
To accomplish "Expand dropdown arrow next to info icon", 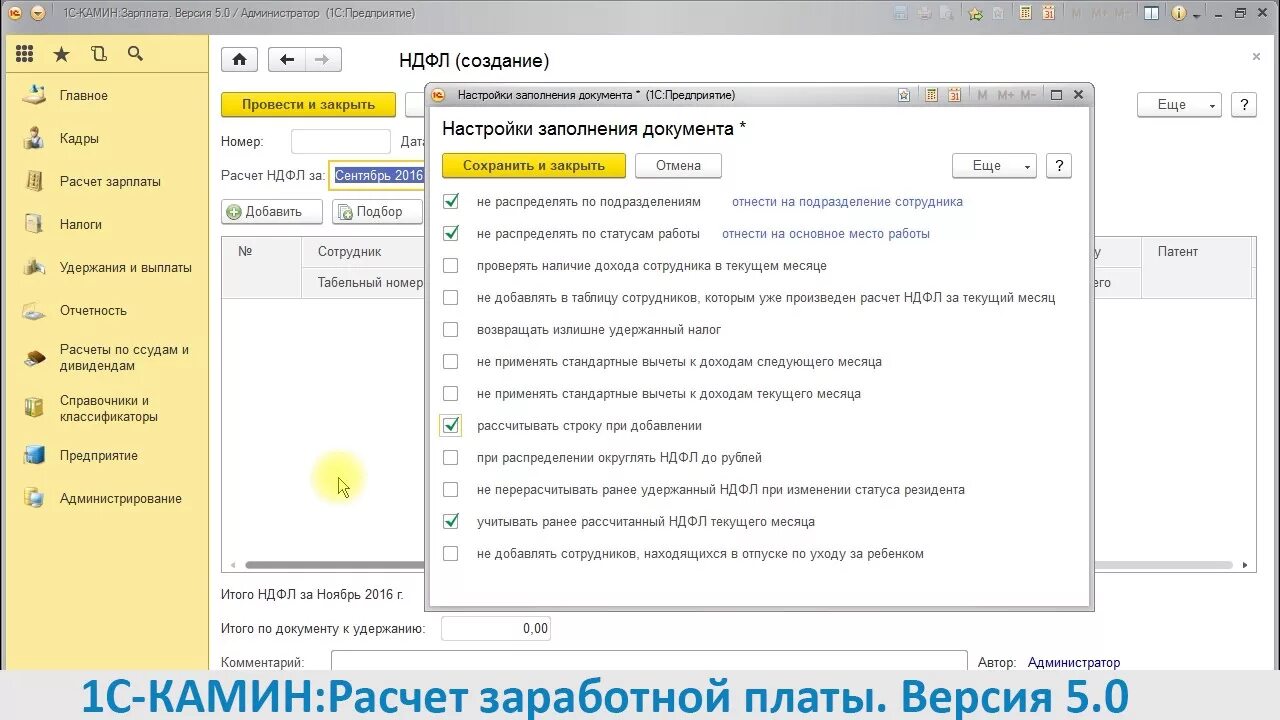I will click(x=1197, y=15).
